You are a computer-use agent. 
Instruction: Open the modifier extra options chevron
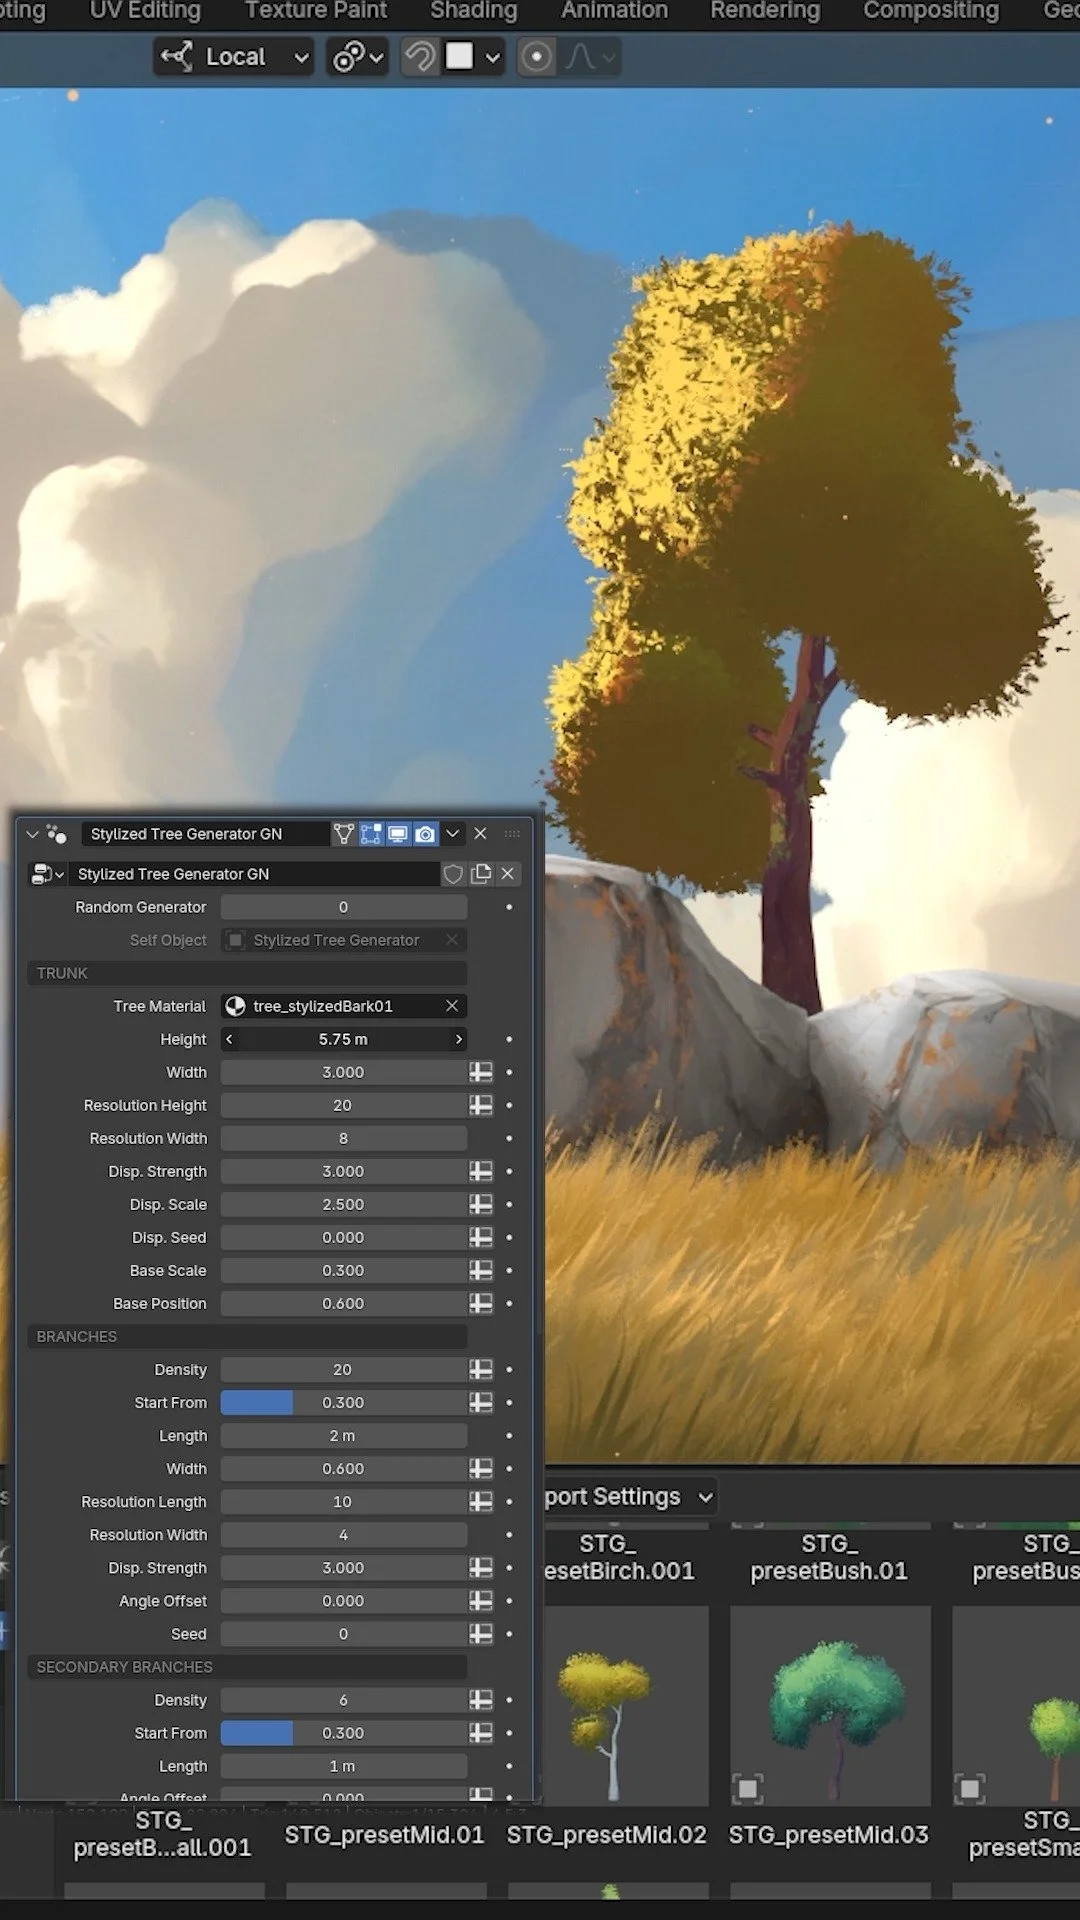453,834
